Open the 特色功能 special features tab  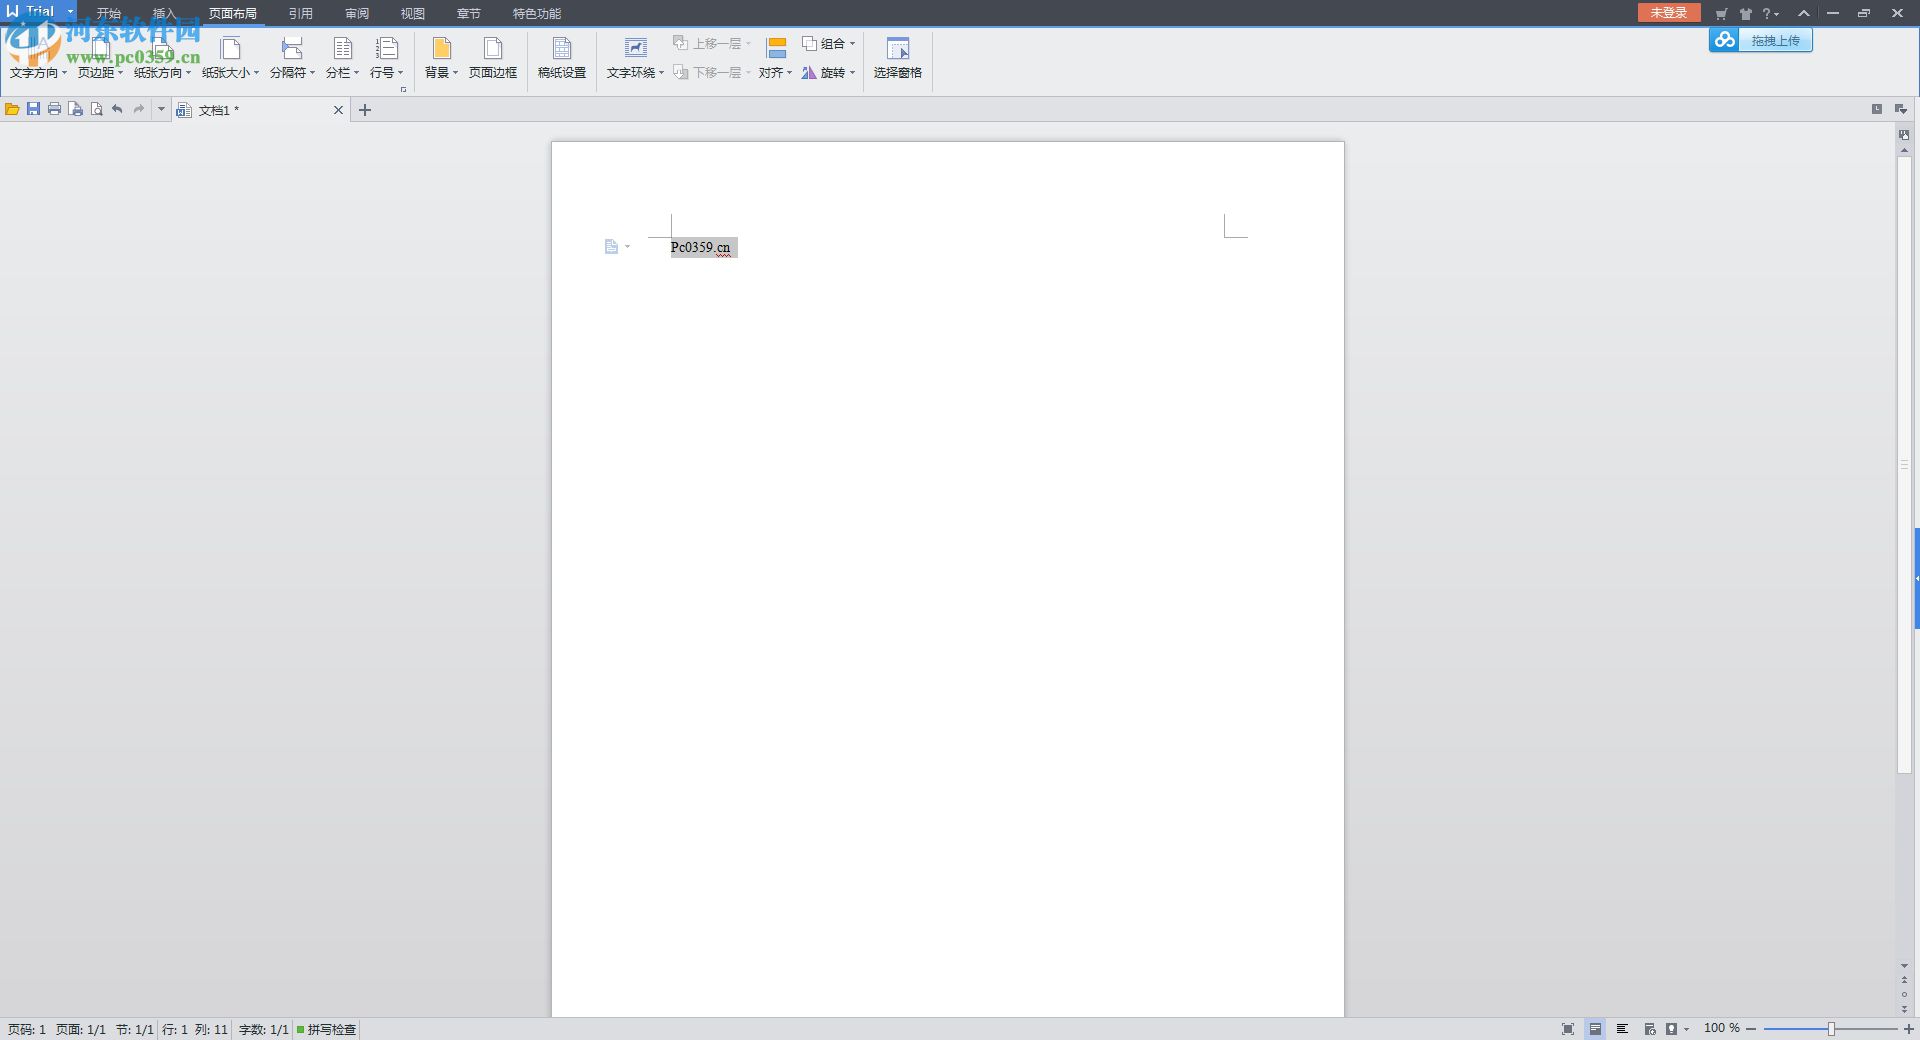click(x=537, y=13)
